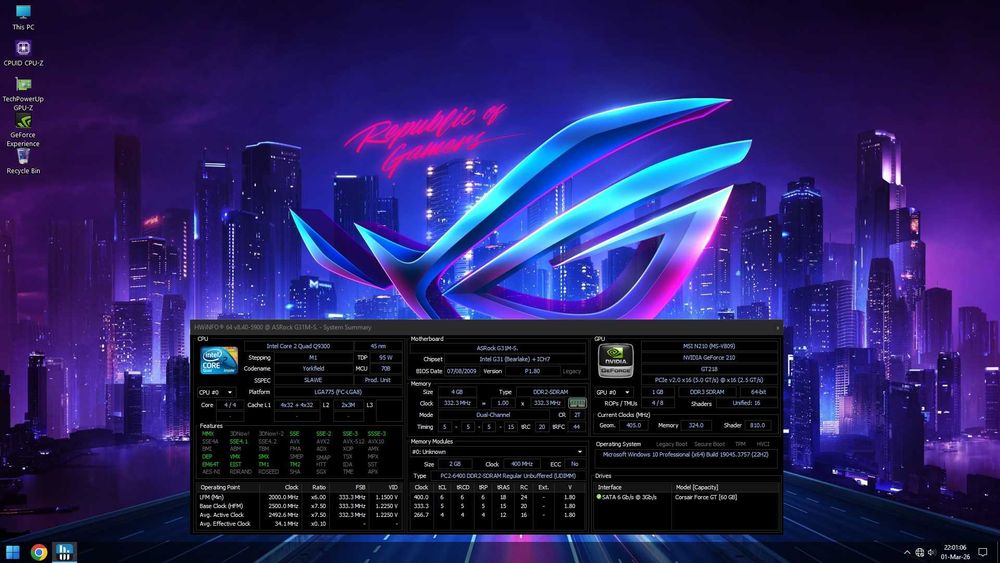This screenshot has width=1000, height=563.
Task: Open the volume tray icon
Action: 932,552
